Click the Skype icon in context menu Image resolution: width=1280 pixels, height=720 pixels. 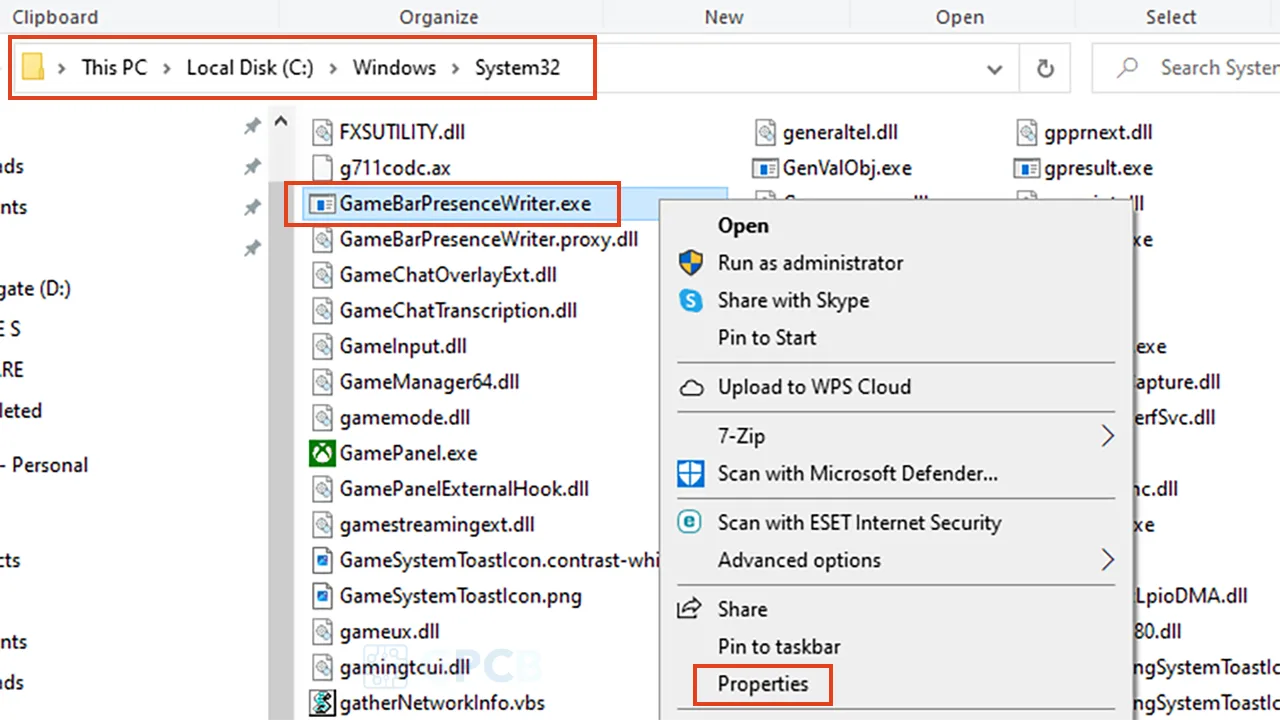pyautogui.click(x=691, y=300)
